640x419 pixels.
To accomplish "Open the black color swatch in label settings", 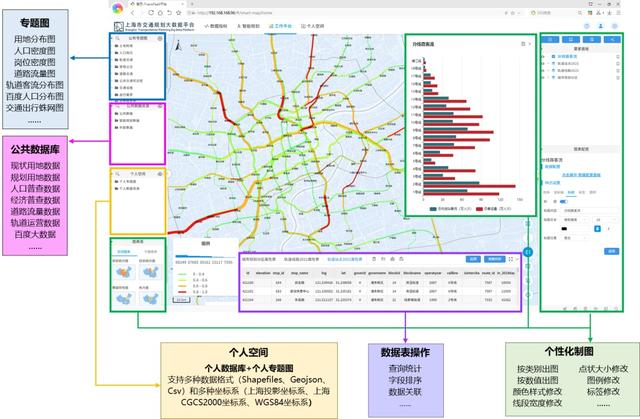I will [x=564, y=229].
